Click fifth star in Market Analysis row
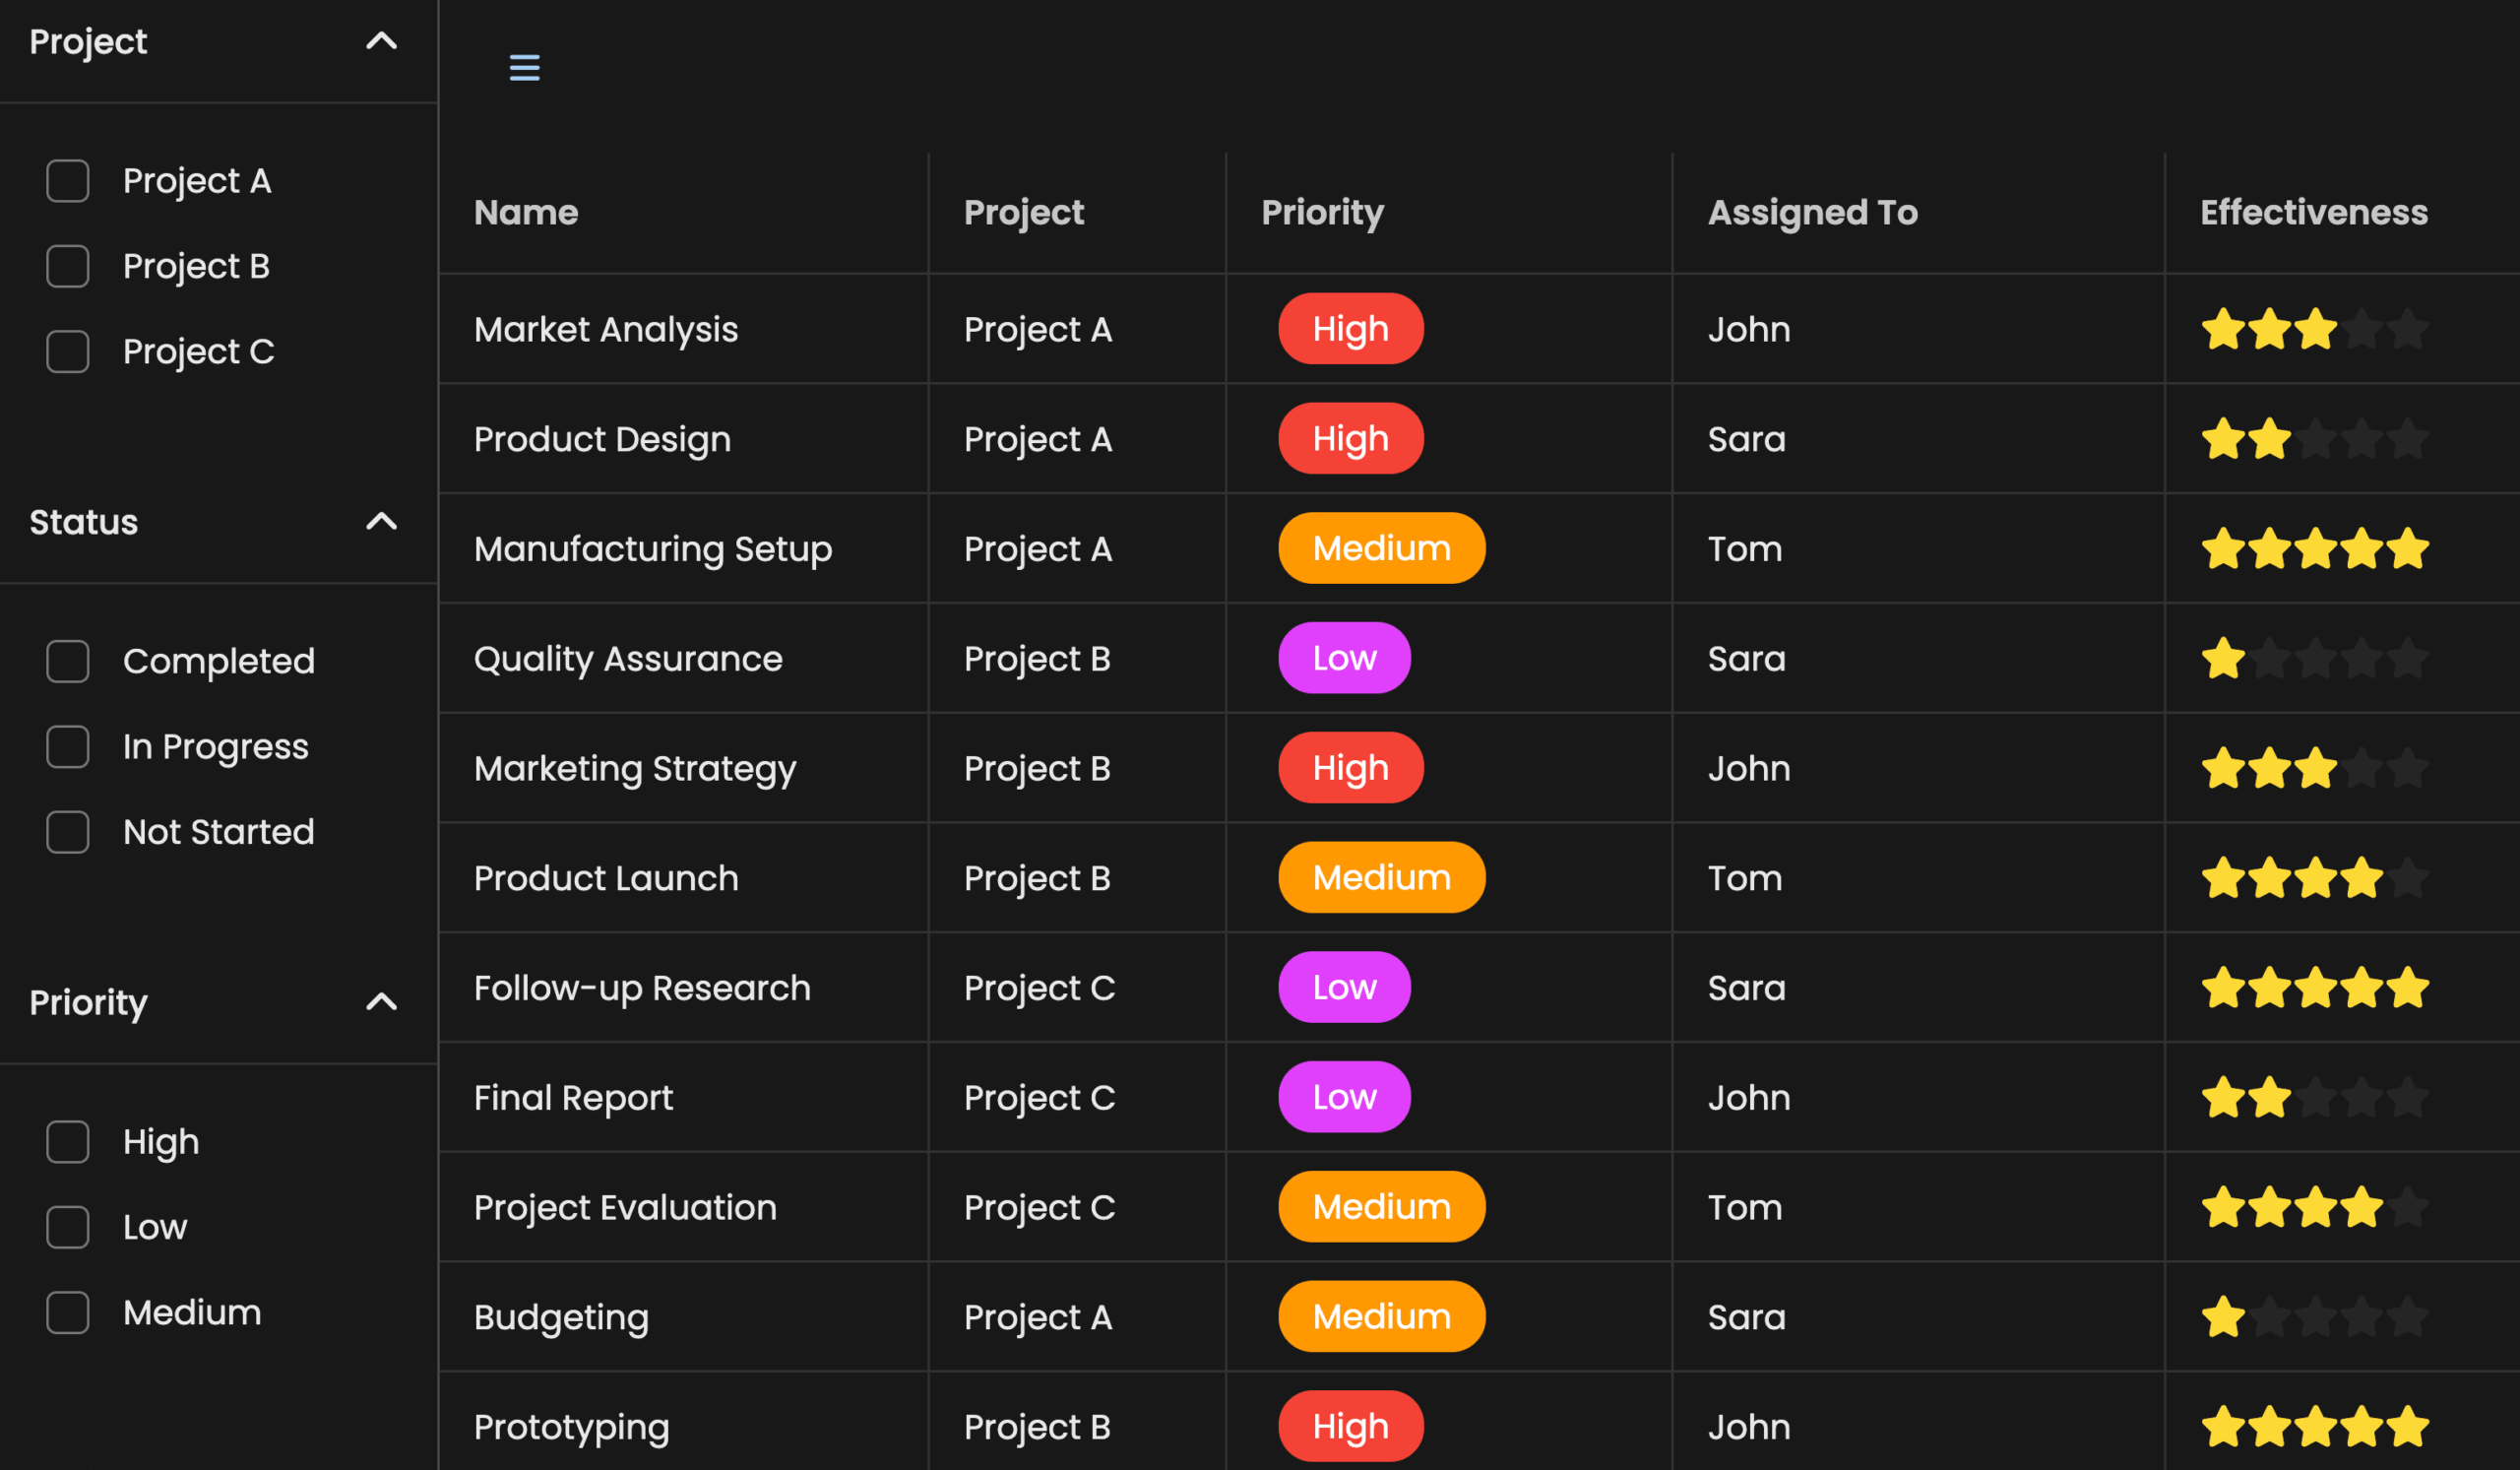 tap(2407, 329)
